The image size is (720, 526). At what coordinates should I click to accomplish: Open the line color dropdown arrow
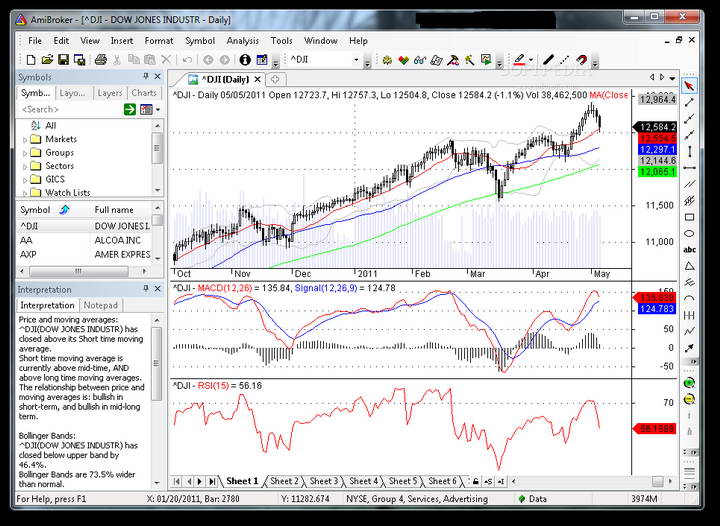(x=531, y=60)
